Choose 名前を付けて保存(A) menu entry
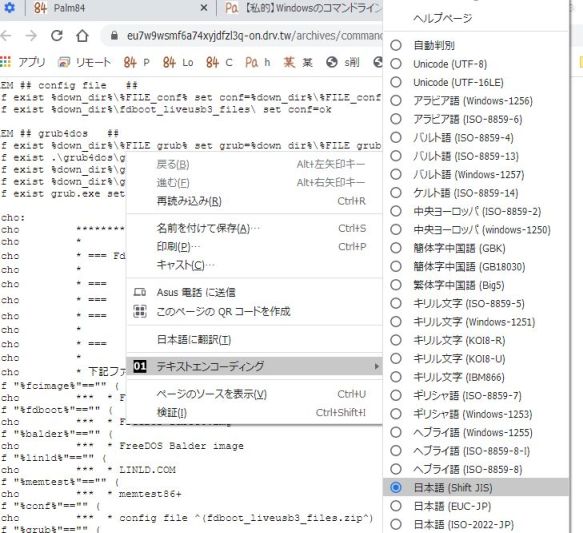583x533 pixels. pos(254,228)
